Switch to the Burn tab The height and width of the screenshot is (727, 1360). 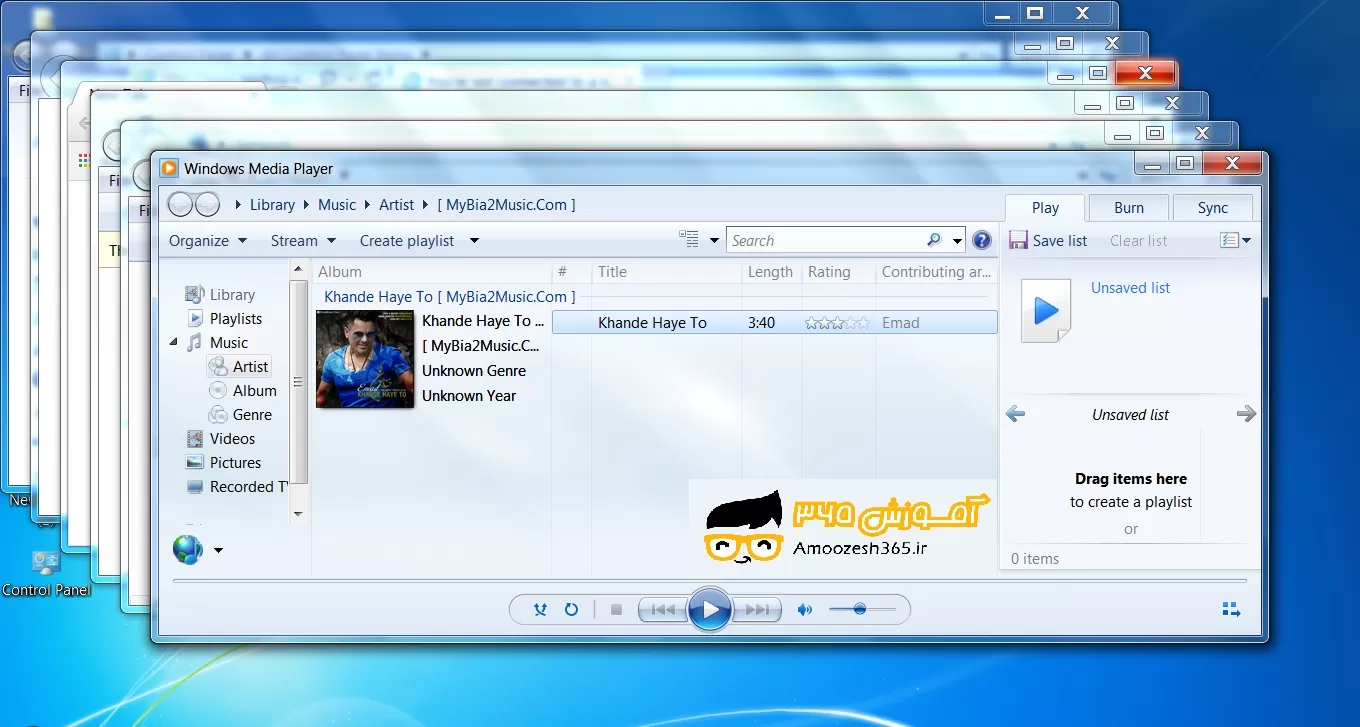point(1128,208)
